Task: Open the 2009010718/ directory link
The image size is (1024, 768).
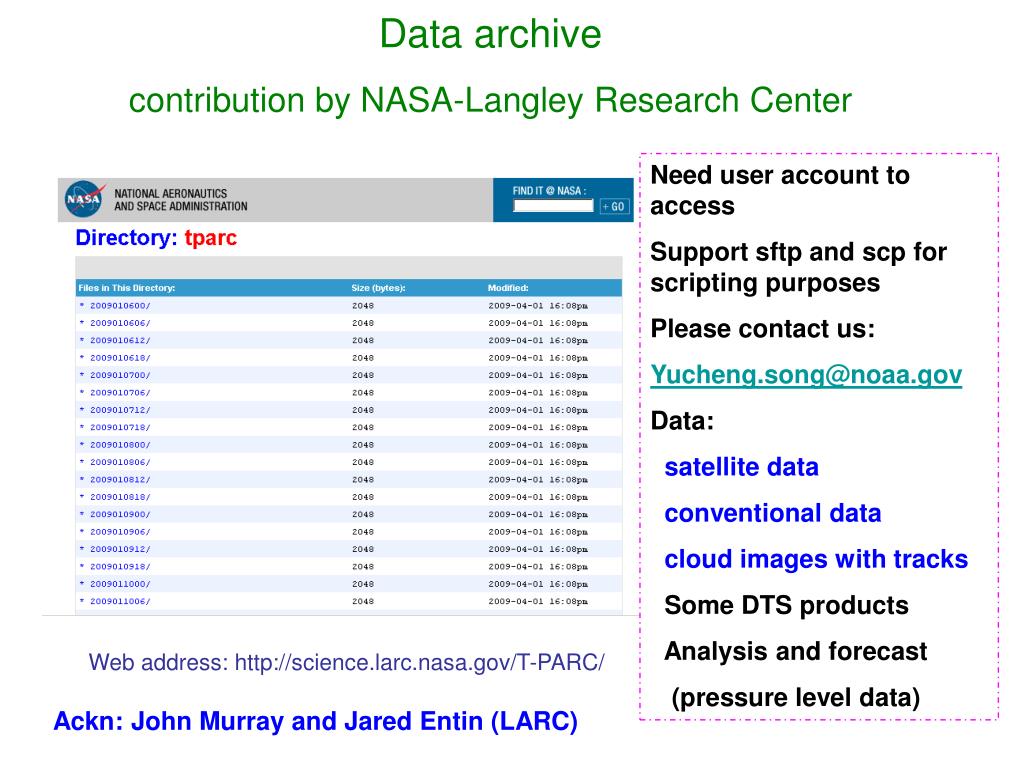Action: [x=120, y=428]
